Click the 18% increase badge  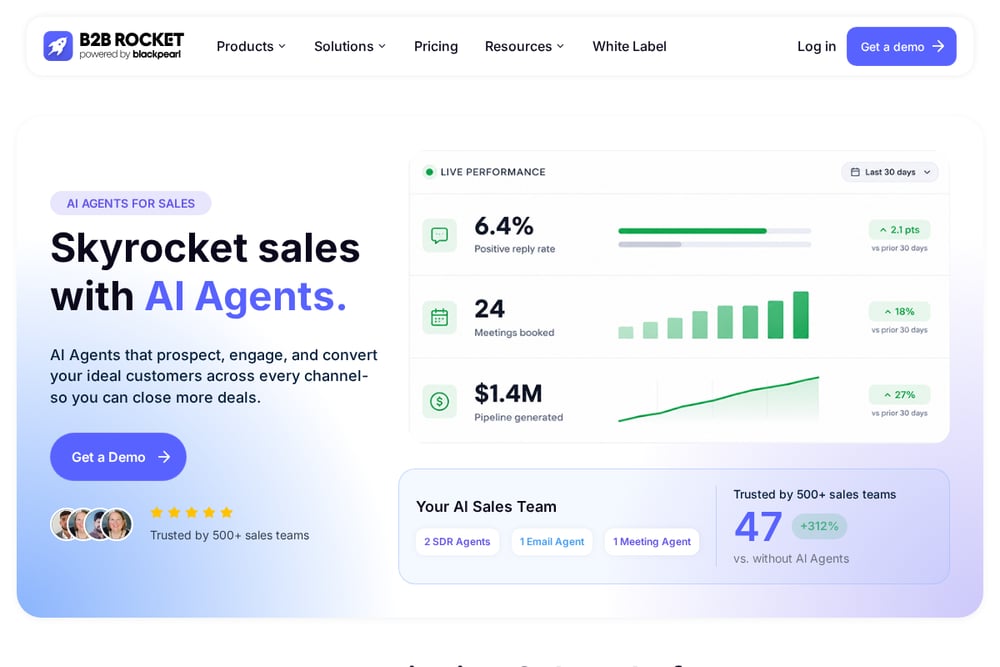[x=899, y=312]
